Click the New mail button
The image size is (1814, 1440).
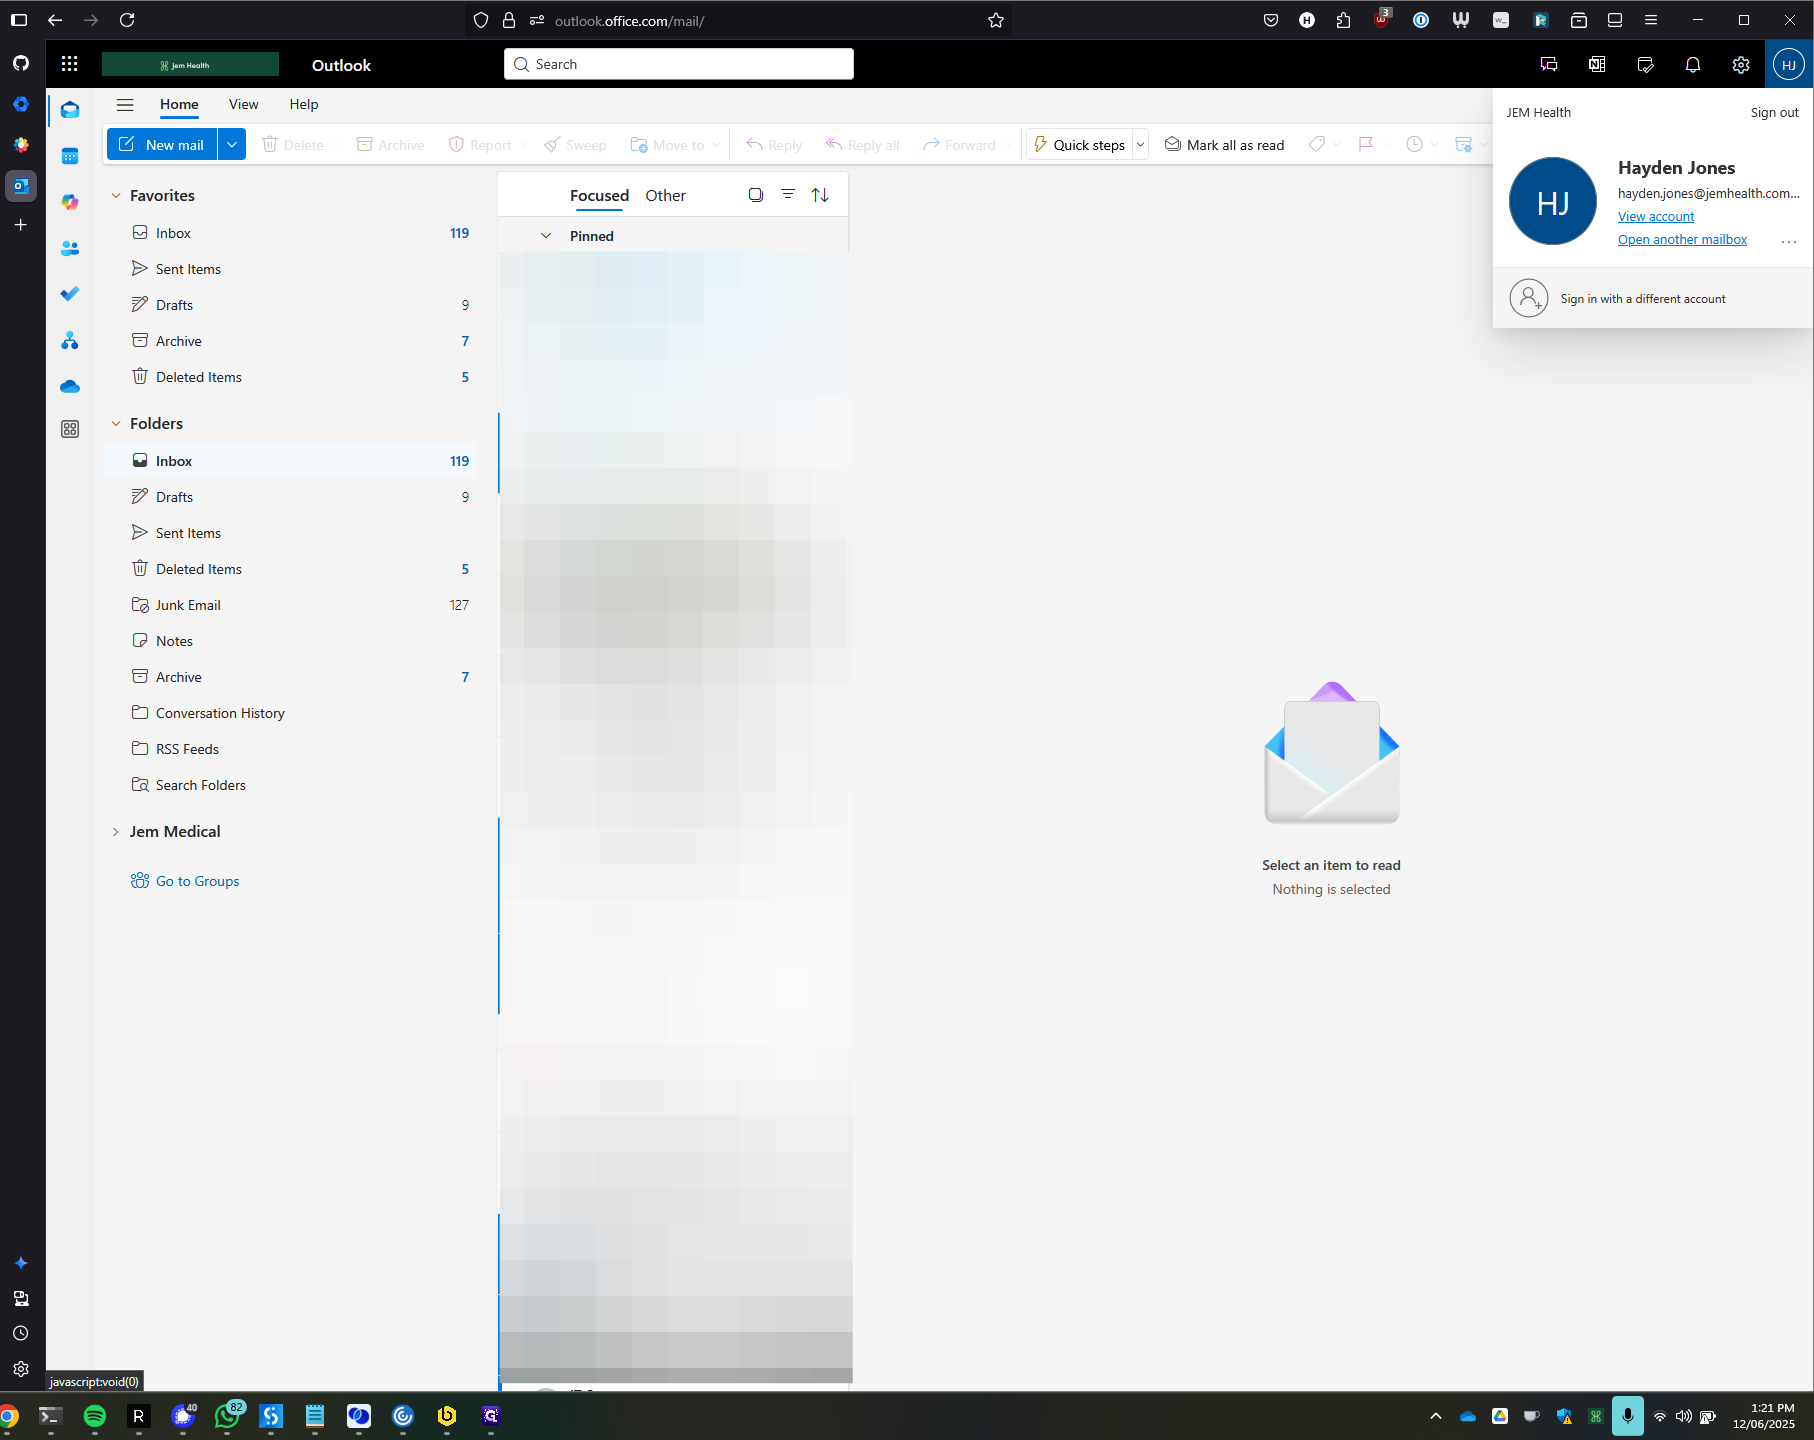pos(162,145)
